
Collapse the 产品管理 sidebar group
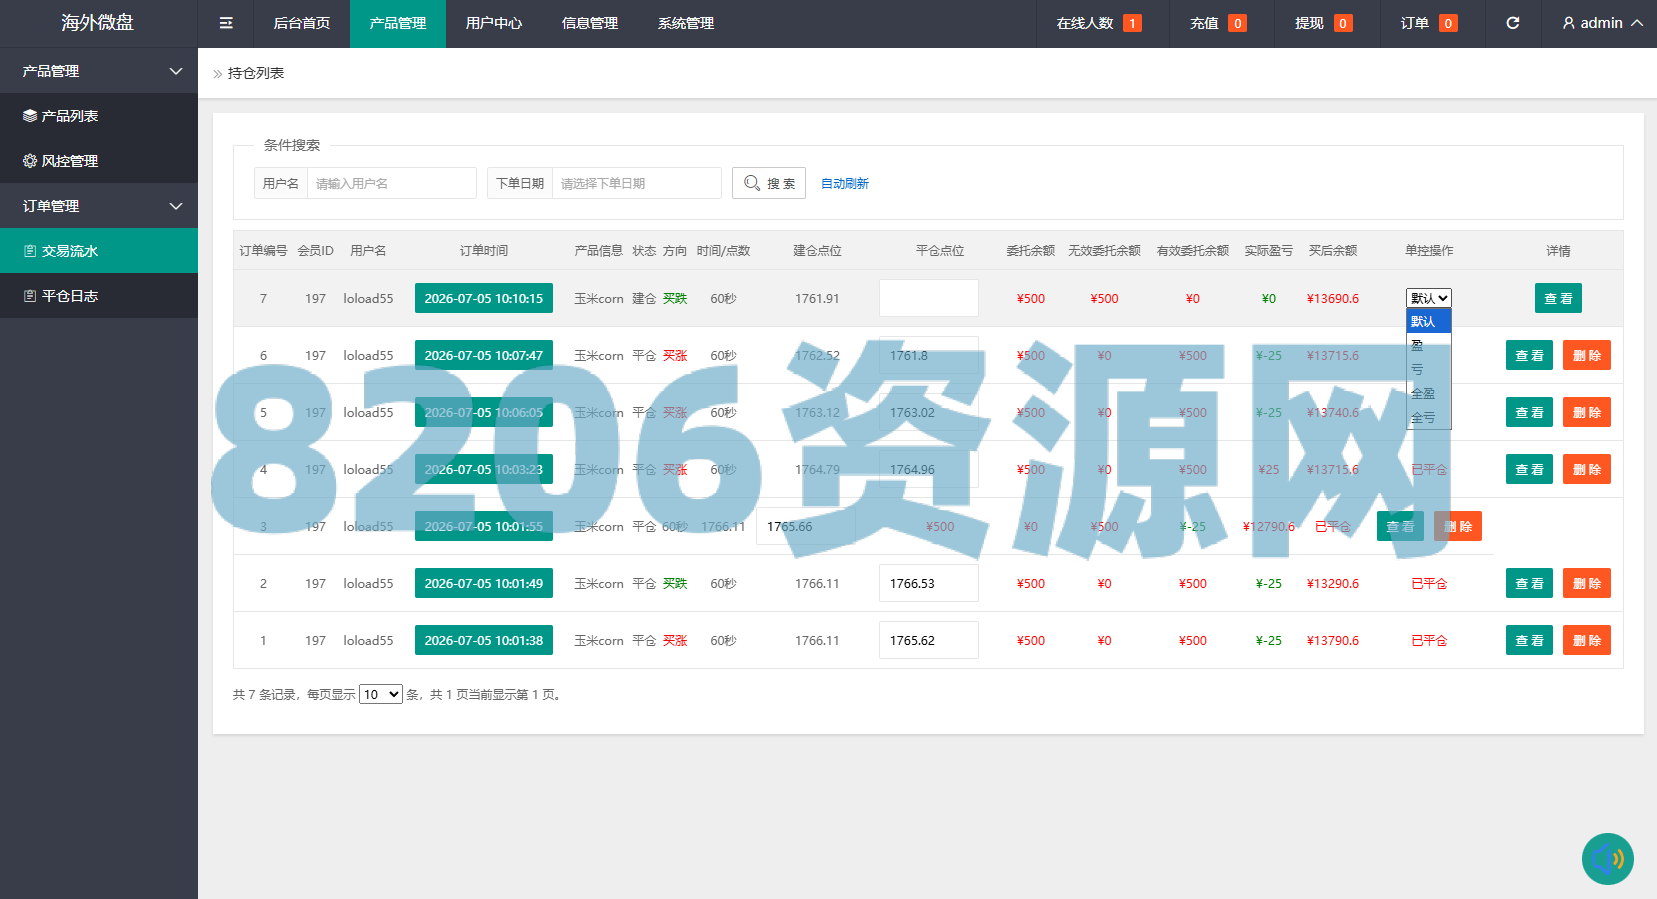tap(176, 71)
